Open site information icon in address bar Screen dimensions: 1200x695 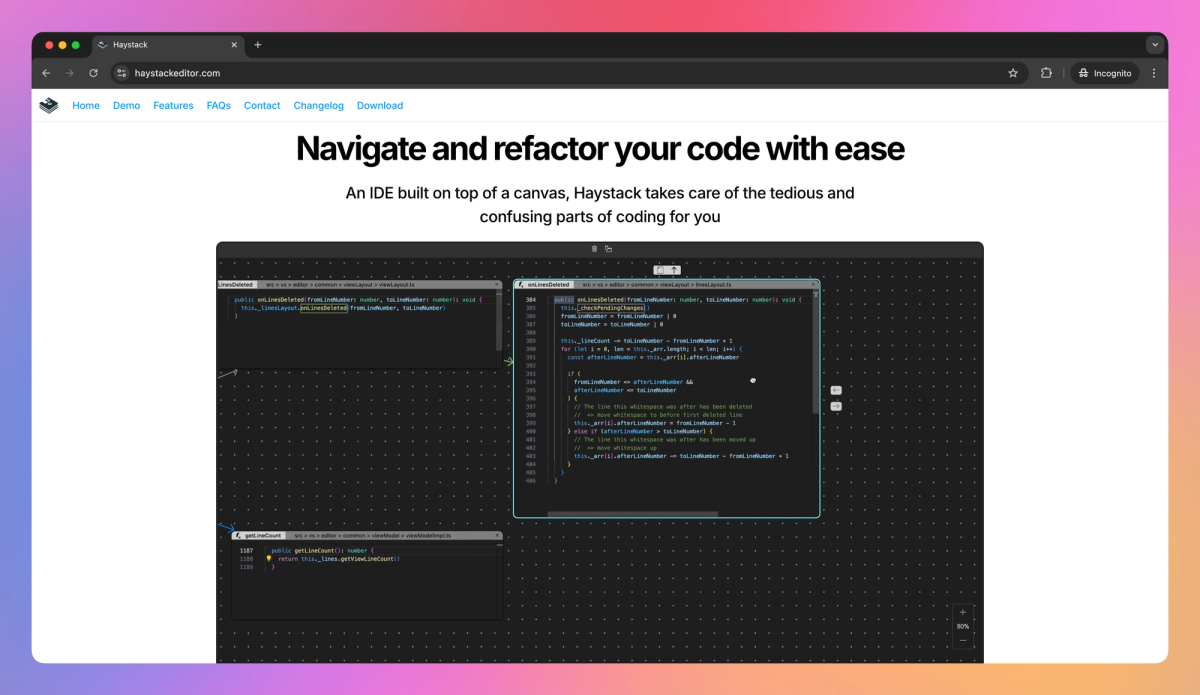(122, 73)
